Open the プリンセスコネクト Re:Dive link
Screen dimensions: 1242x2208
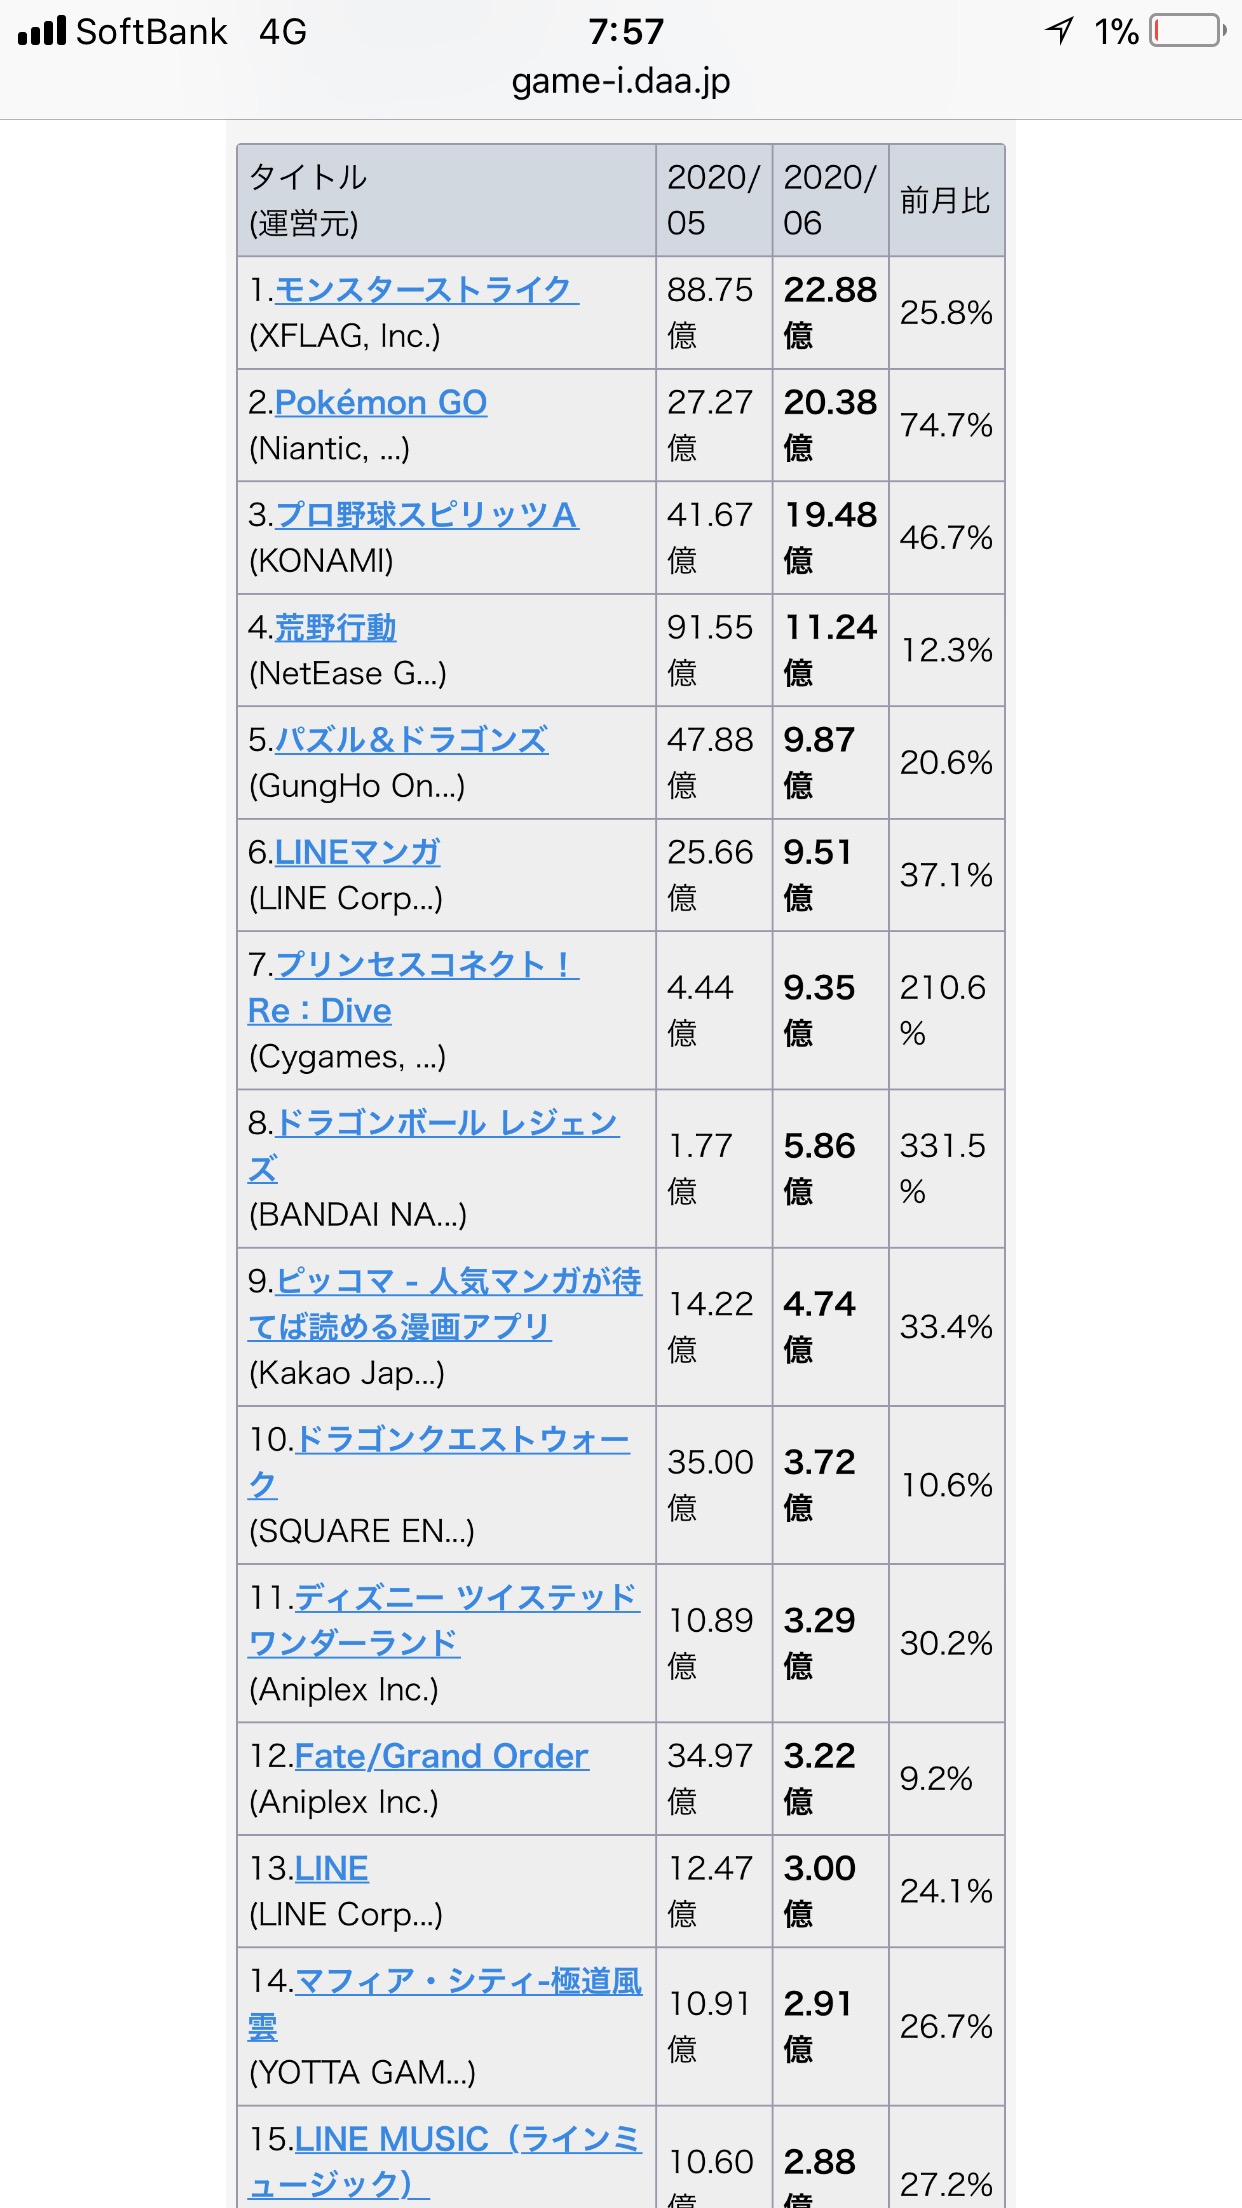coord(414,987)
